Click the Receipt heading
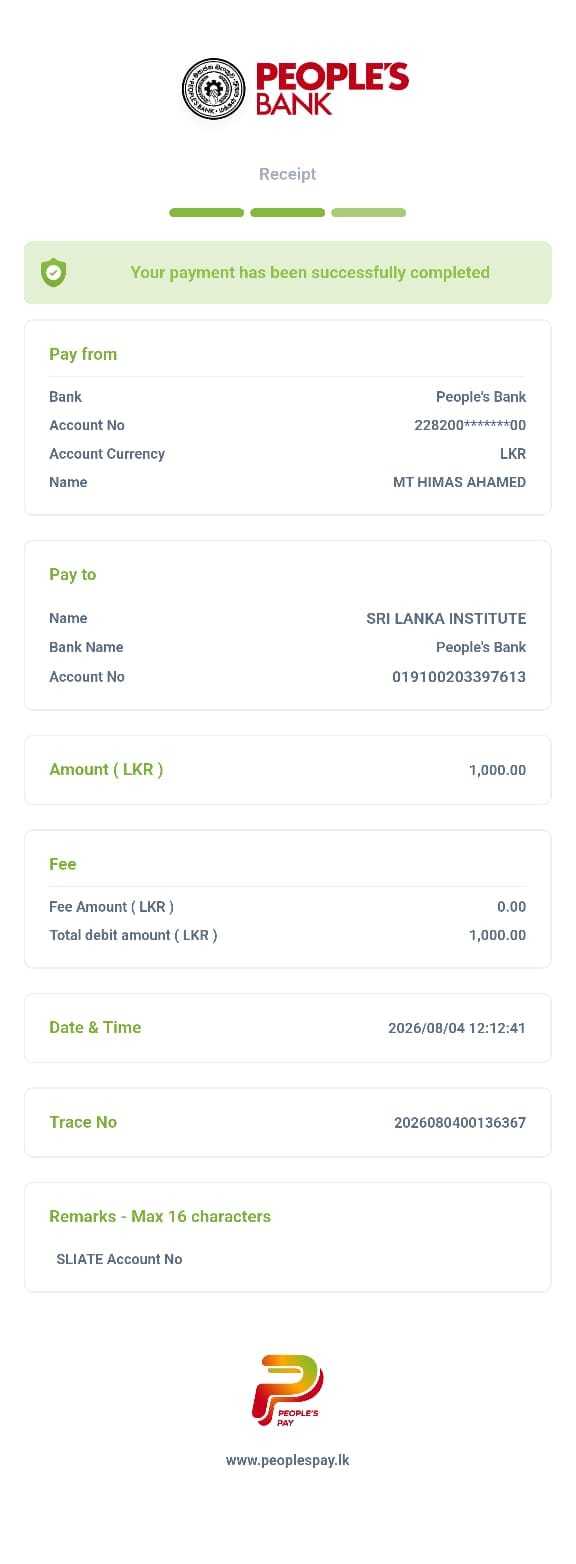 point(288,174)
